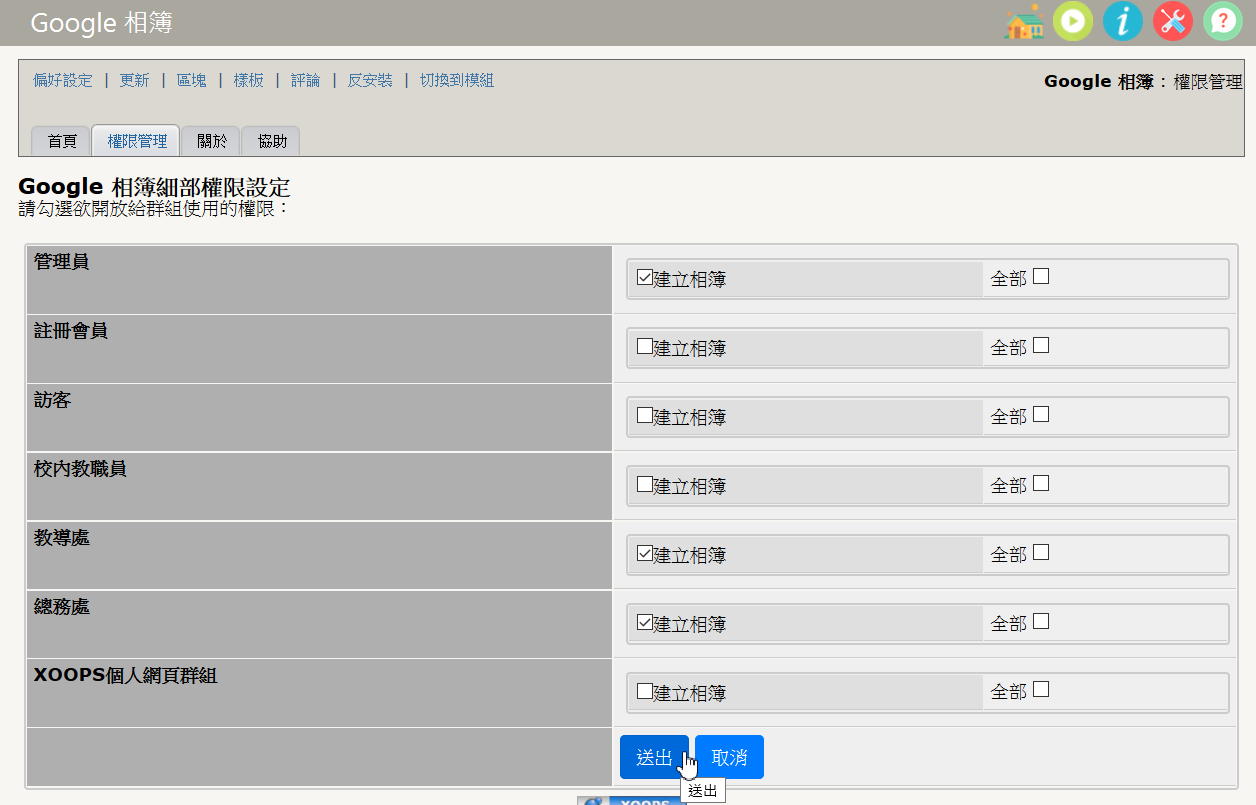1256x805 pixels.
Task: Enable 建立相簿 for 註冊會員
Action: pos(645,346)
